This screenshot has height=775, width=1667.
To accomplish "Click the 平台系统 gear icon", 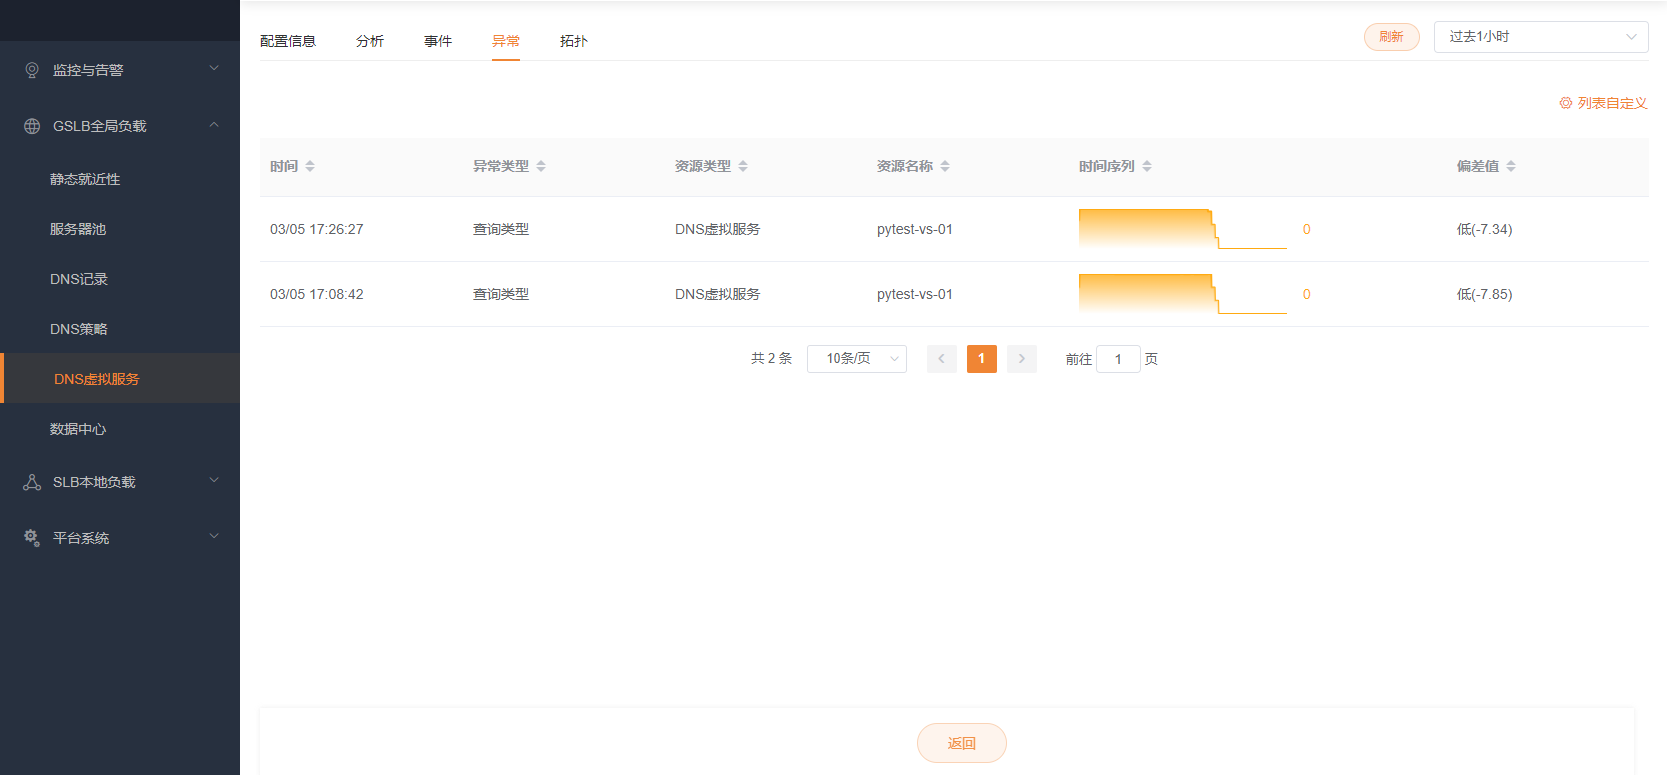I will [32, 538].
